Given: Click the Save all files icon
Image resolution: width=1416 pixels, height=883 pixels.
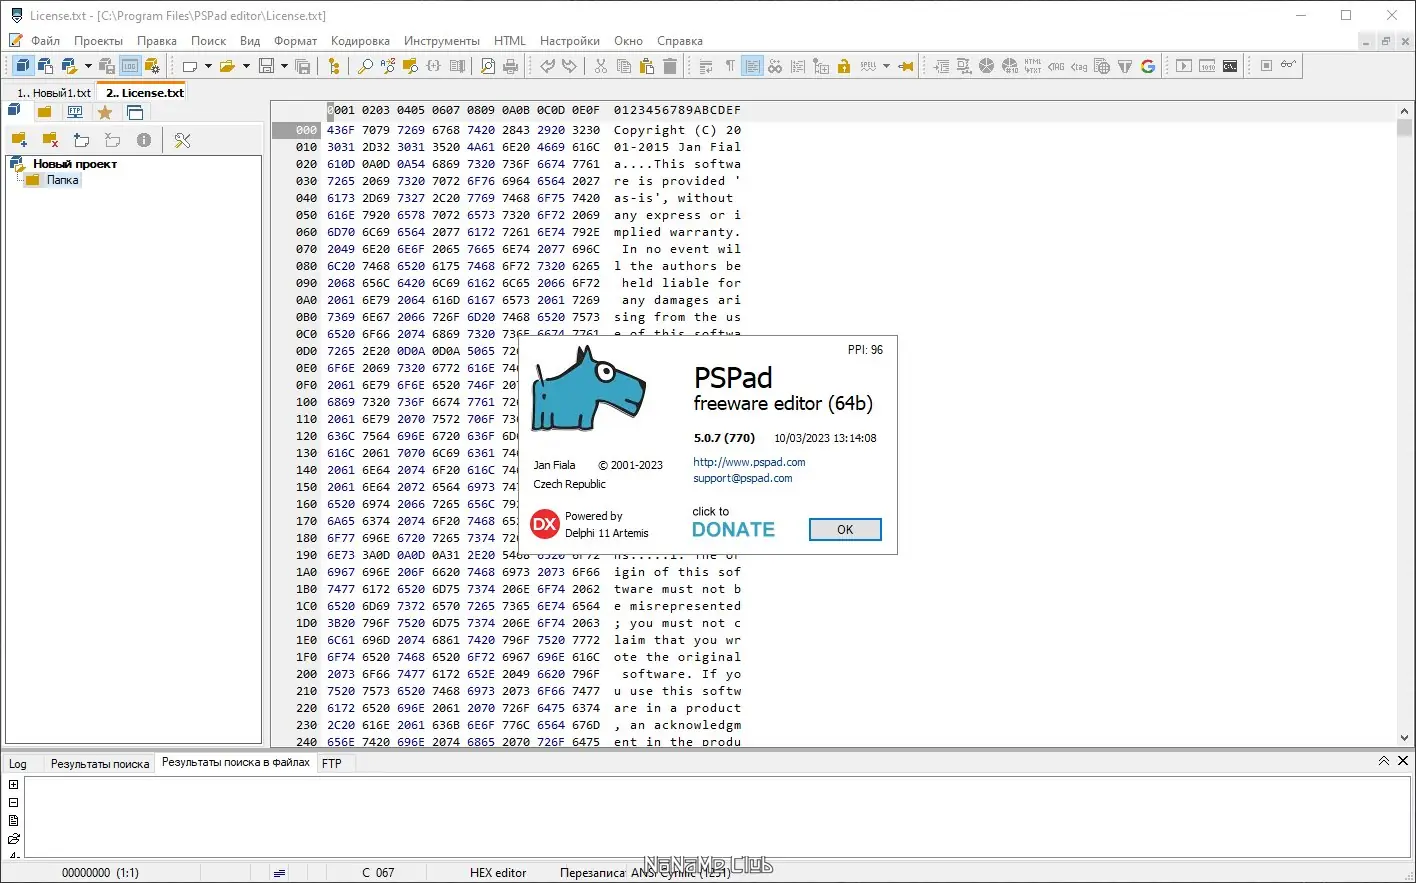Looking at the screenshot, I should pyautogui.click(x=303, y=66).
